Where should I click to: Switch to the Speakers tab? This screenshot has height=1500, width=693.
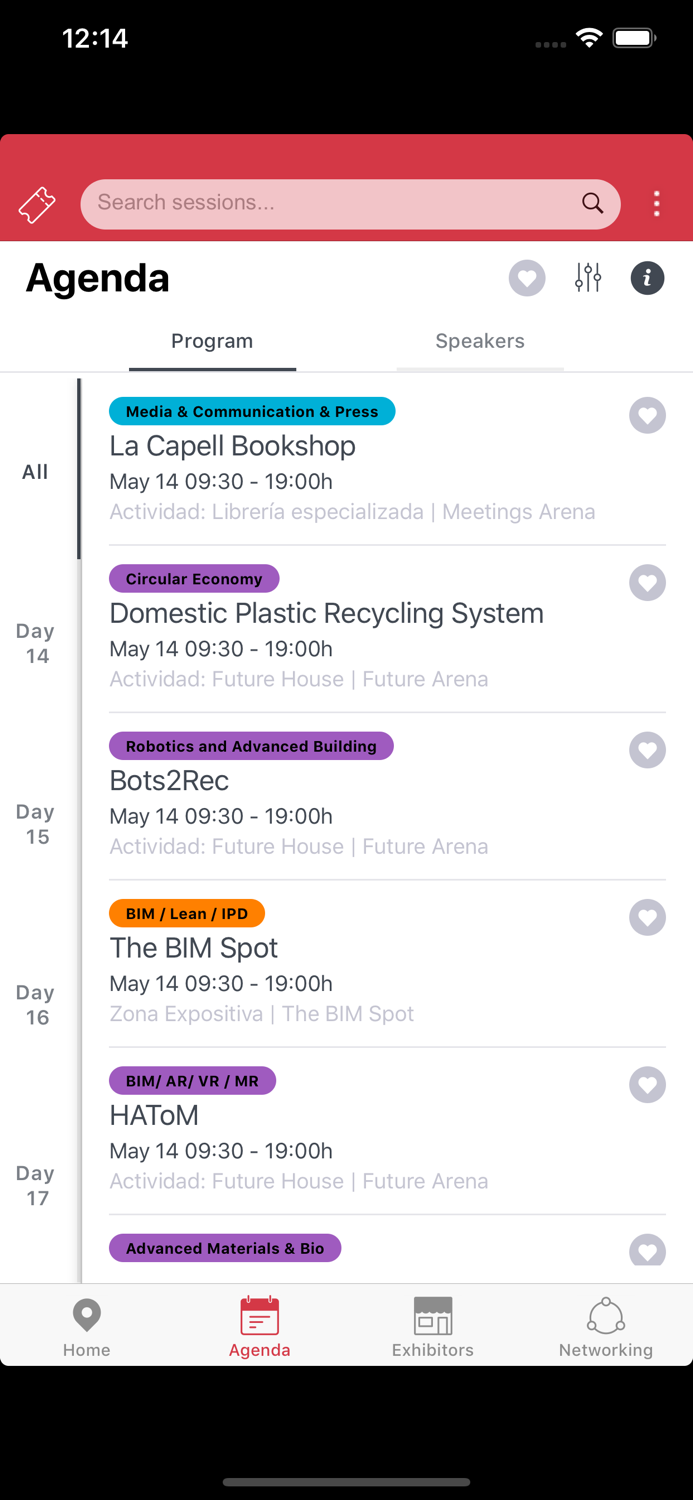[480, 341]
